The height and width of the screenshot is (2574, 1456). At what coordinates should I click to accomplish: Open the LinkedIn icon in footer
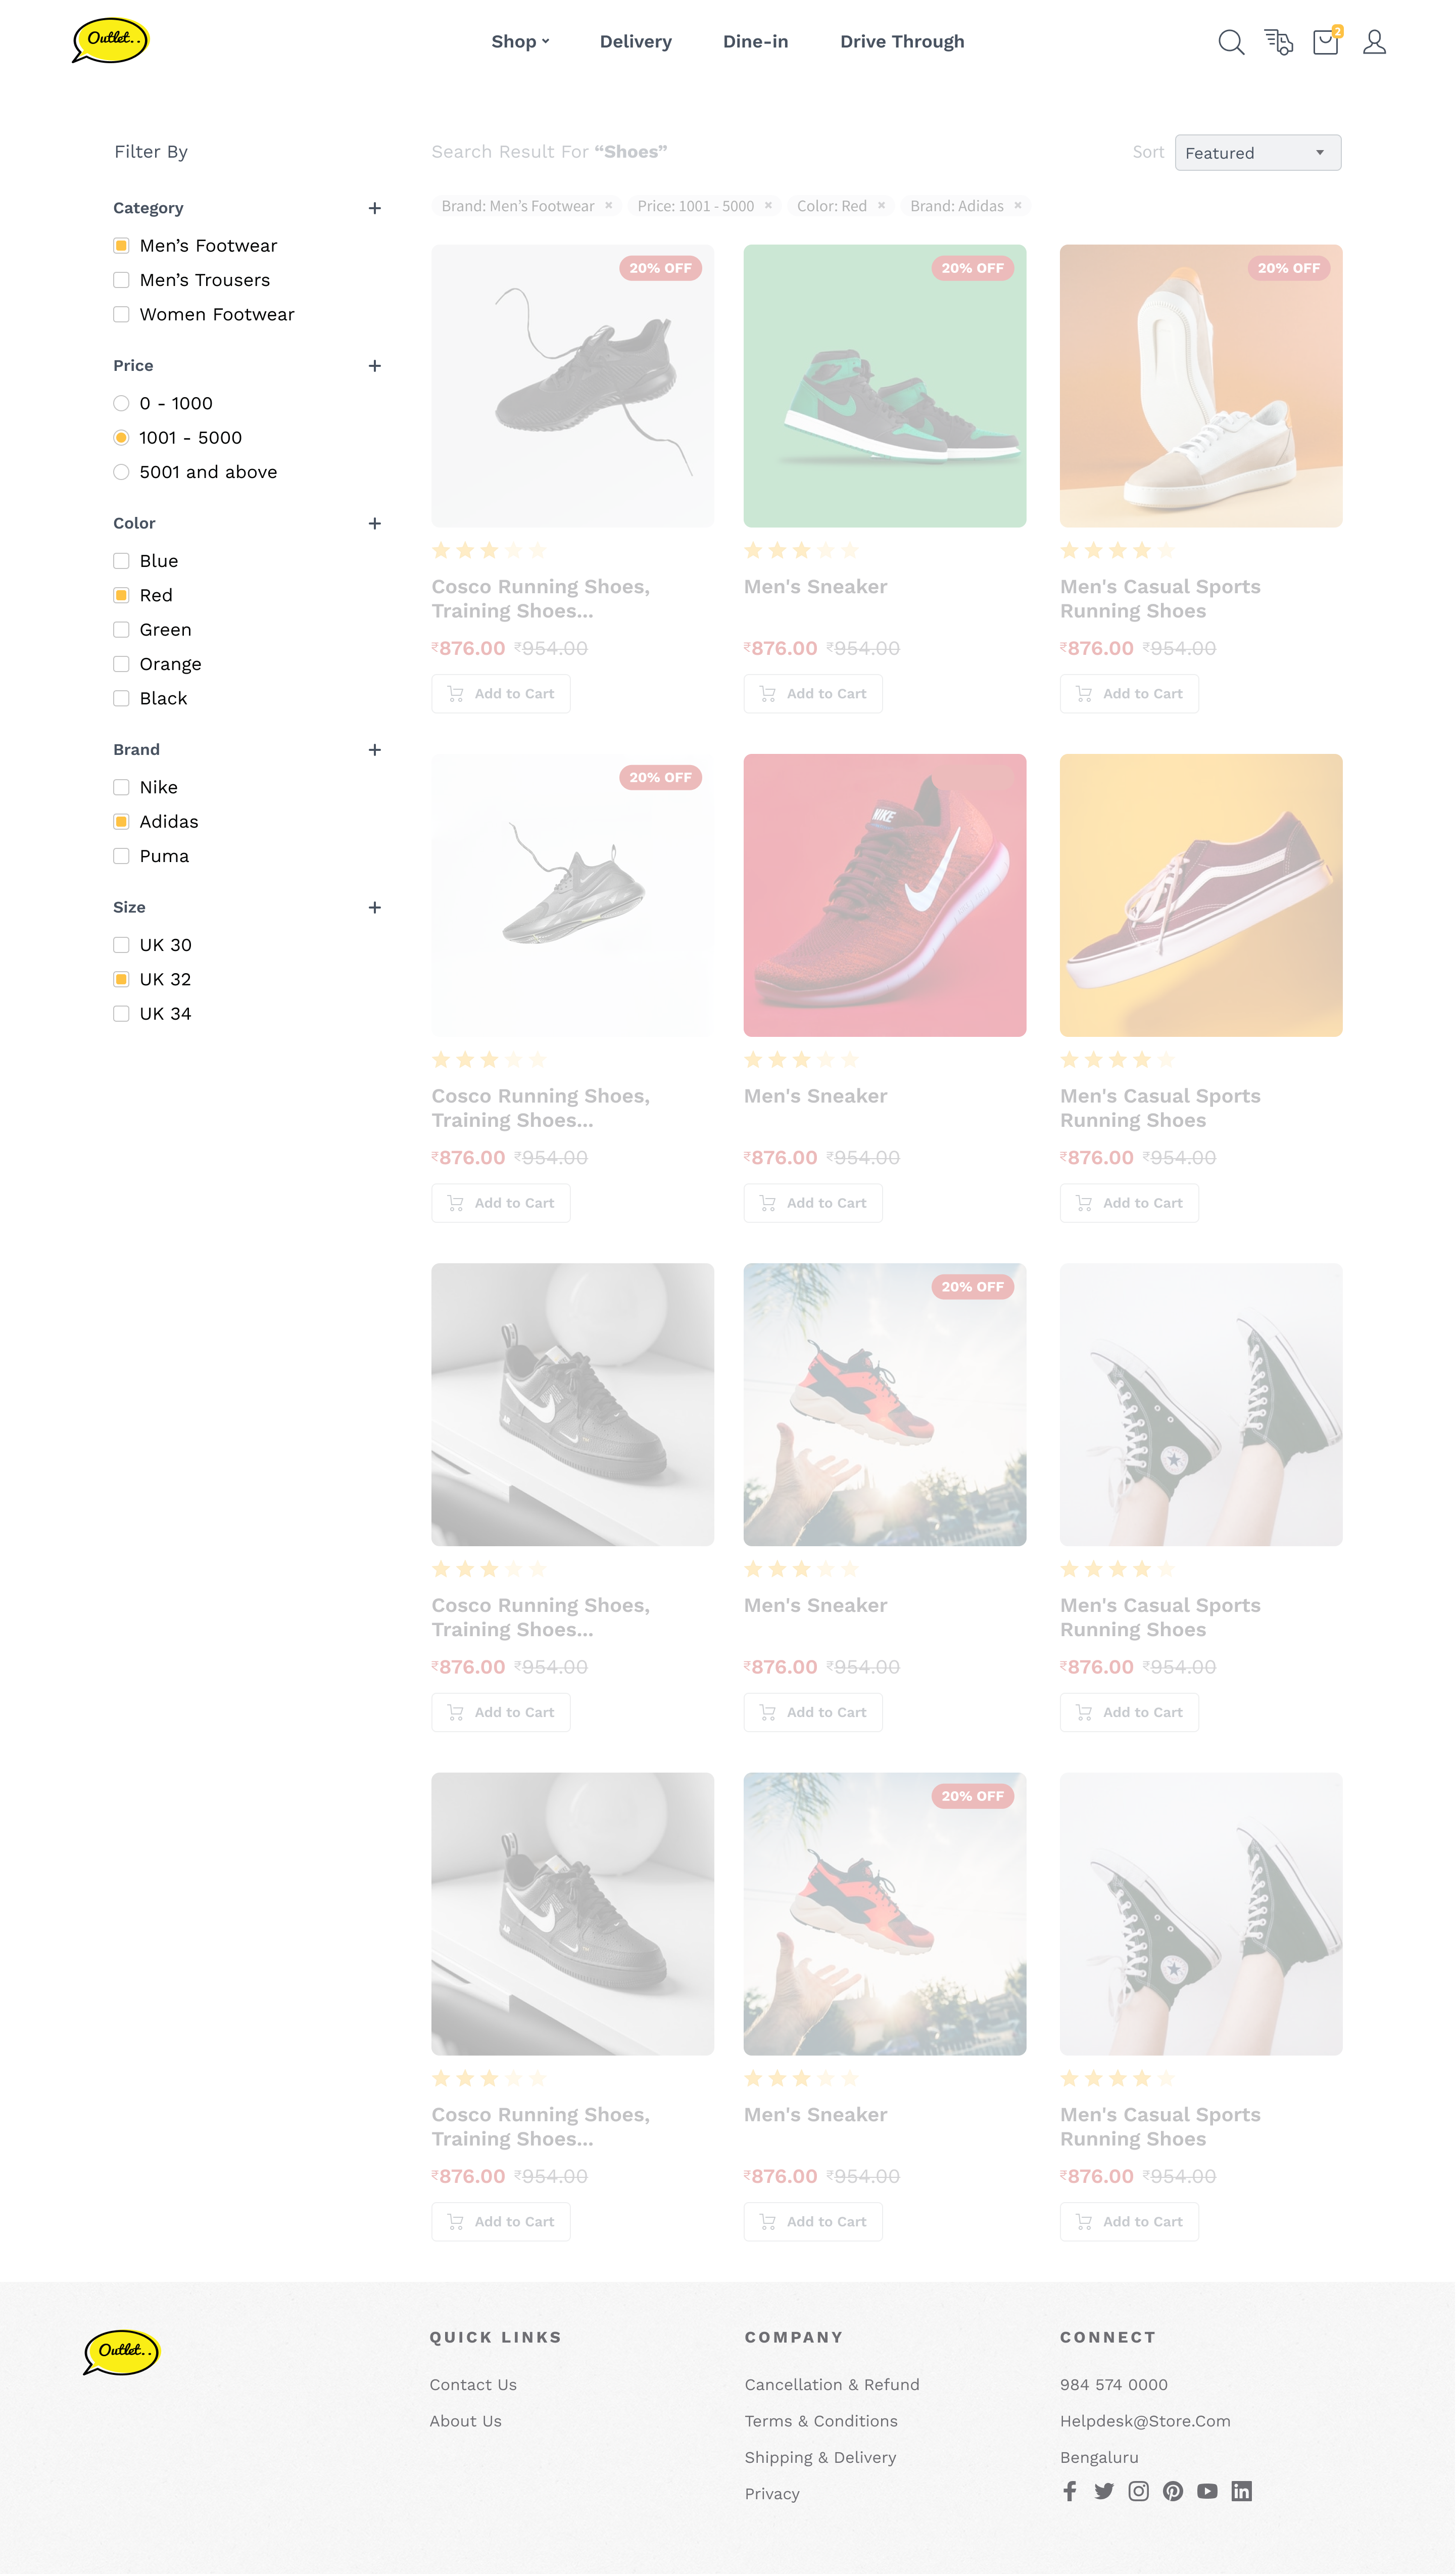pos(1241,2491)
